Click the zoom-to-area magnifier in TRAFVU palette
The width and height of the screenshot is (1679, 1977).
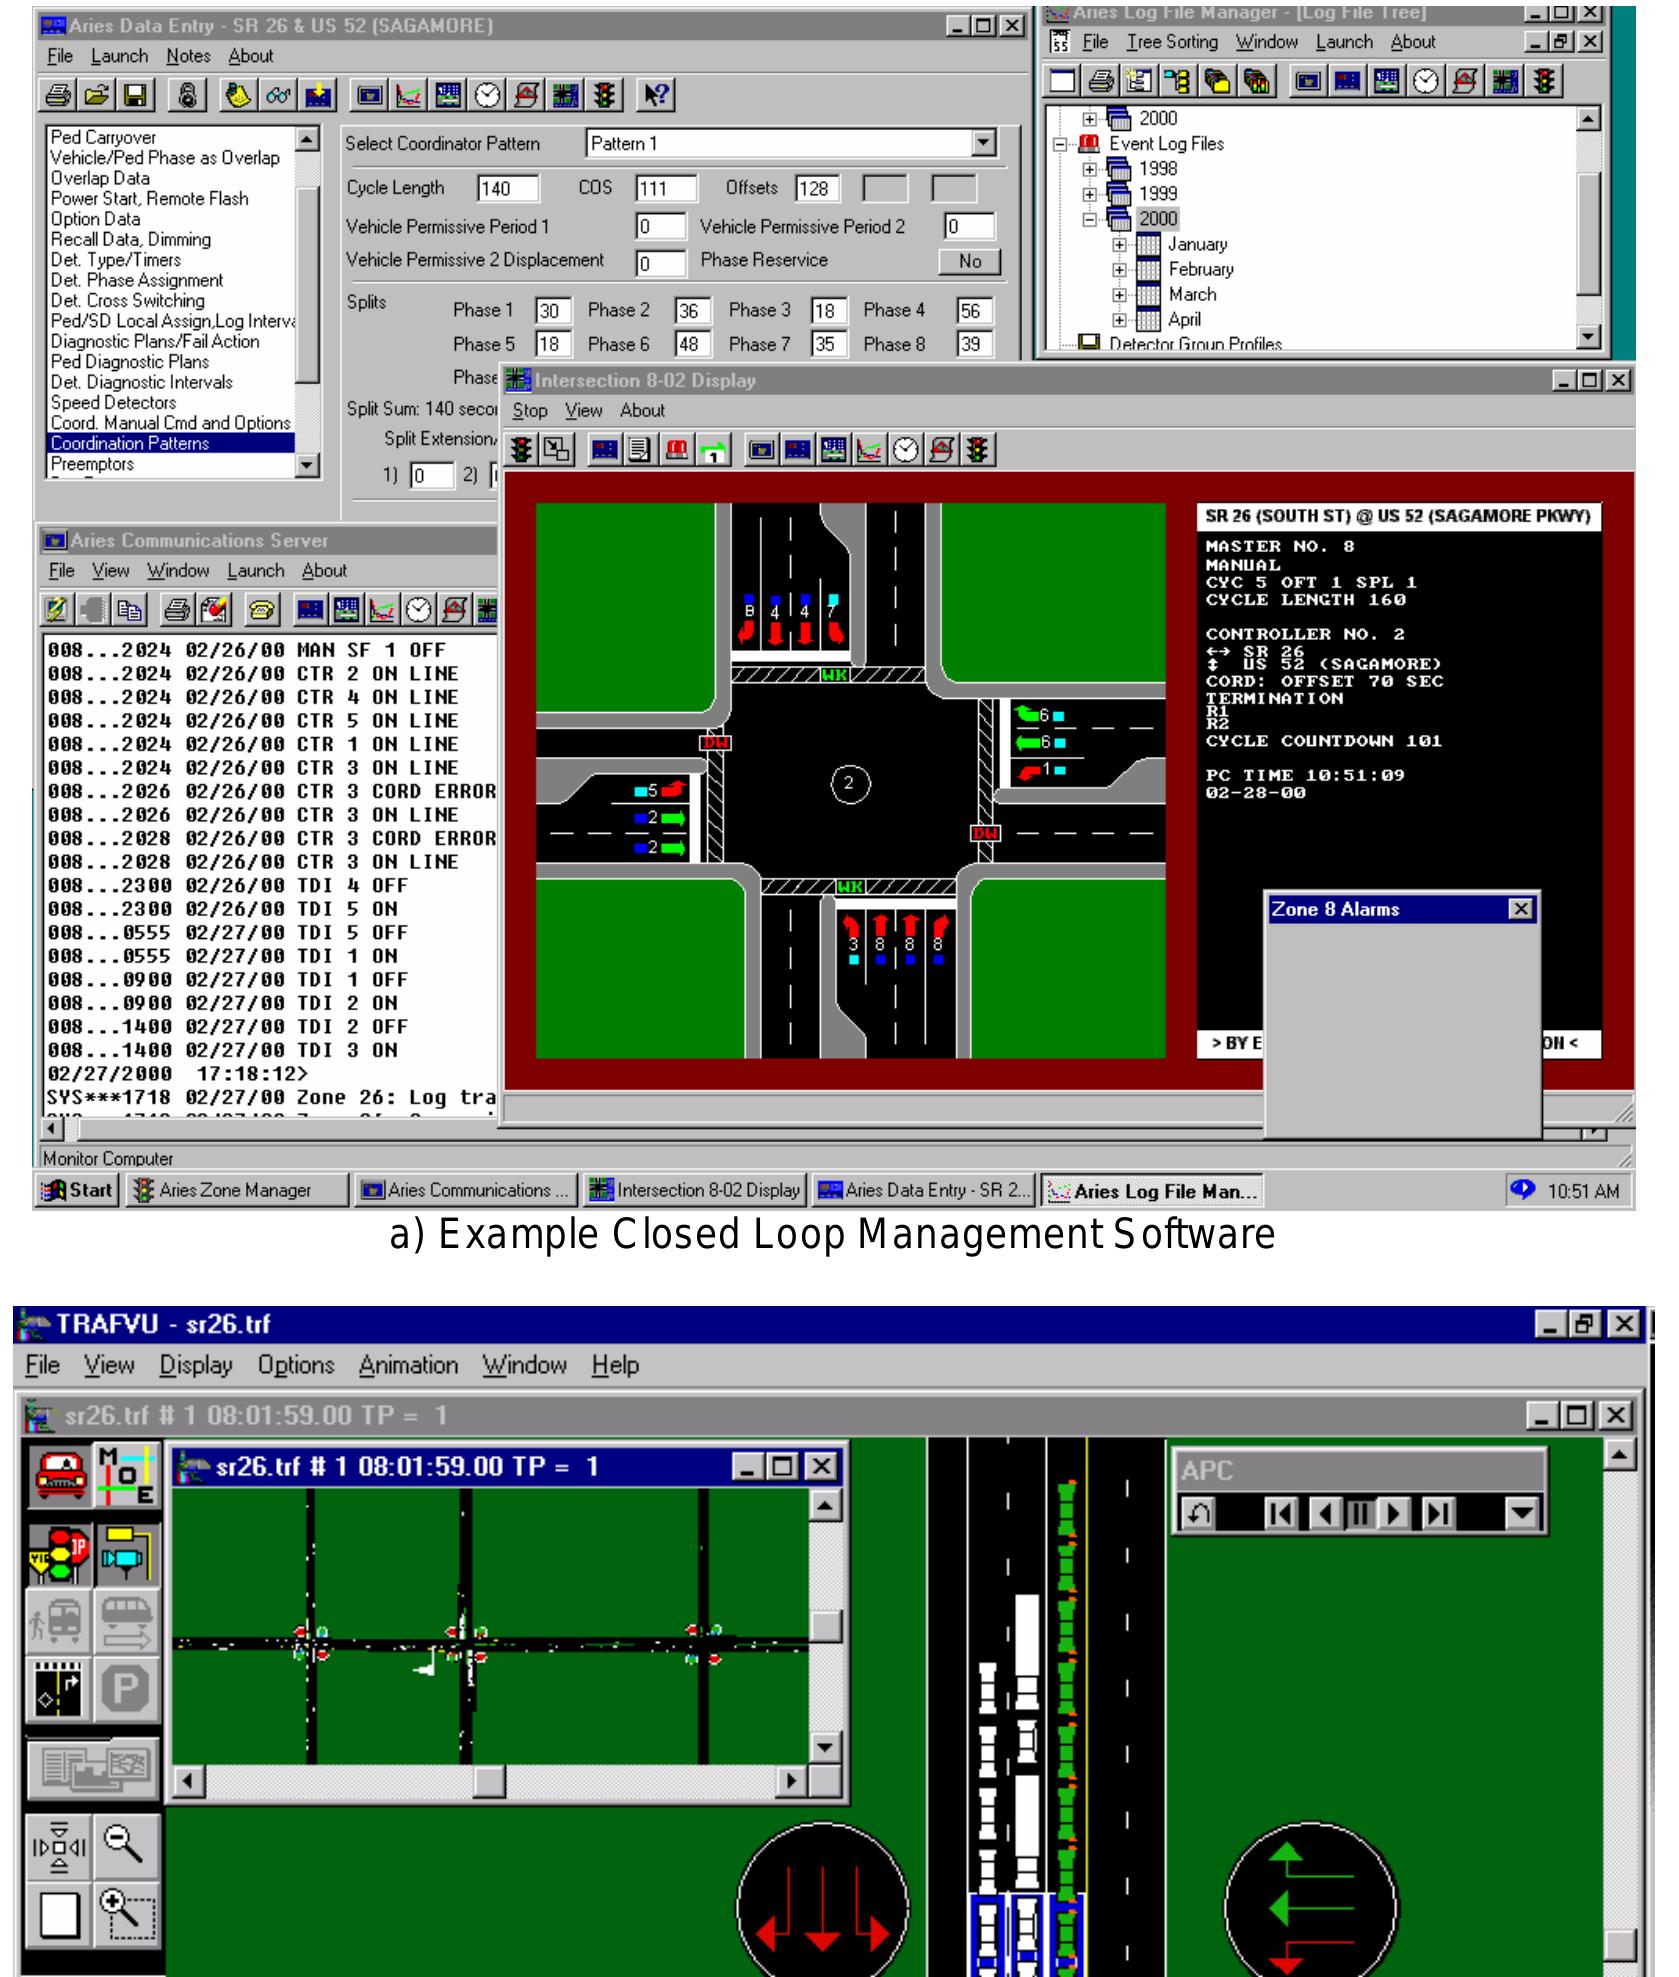pos(127,1913)
